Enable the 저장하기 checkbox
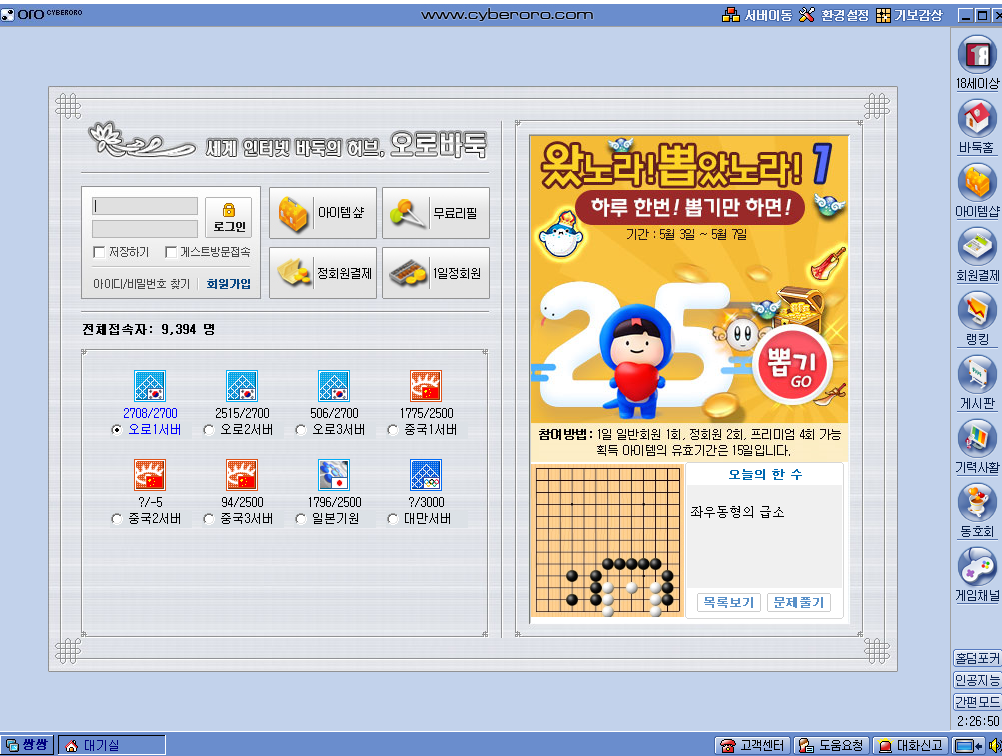Screen dimensions: 1002x756 click(x=99, y=252)
